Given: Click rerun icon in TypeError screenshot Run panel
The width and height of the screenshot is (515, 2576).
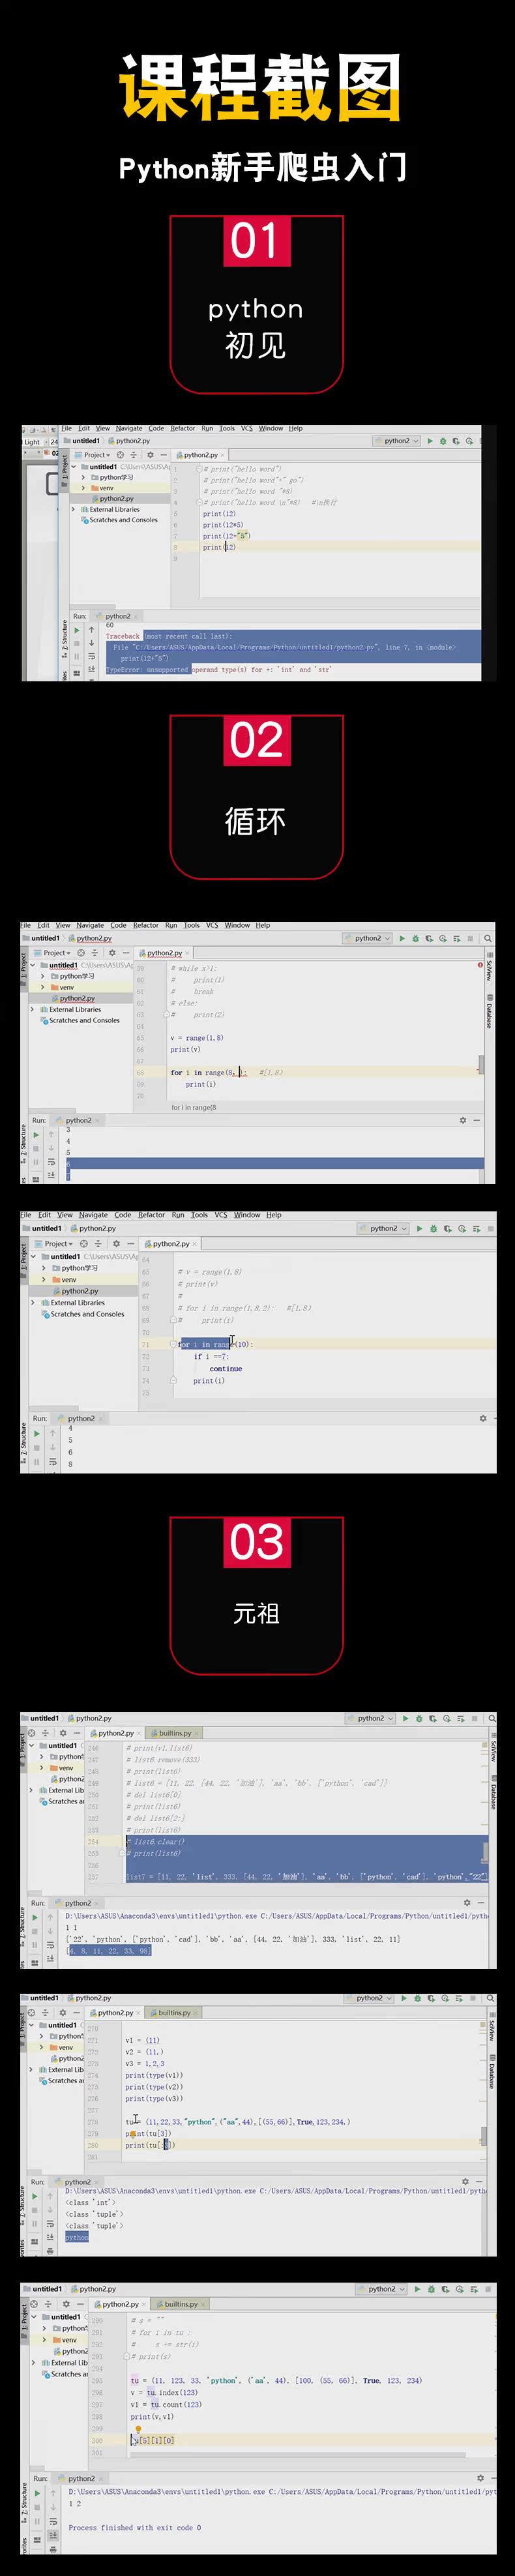Looking at the screenshot, I should click(x=77, y=631).
